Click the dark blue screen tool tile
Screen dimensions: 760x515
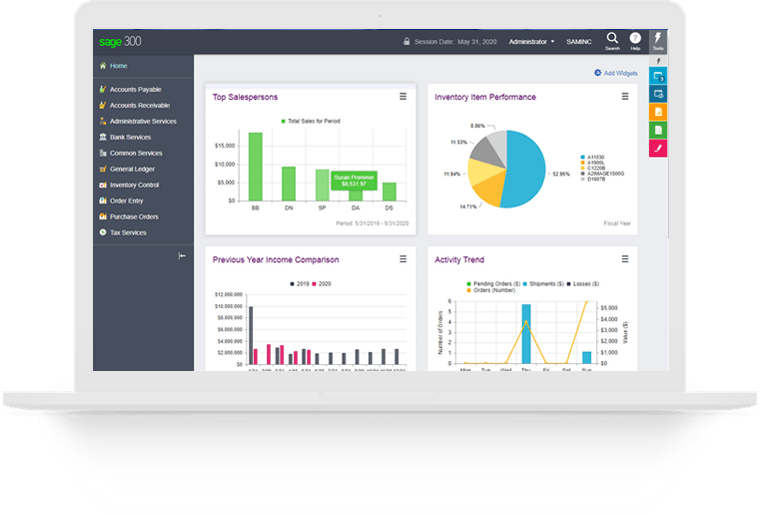point(658,94)
